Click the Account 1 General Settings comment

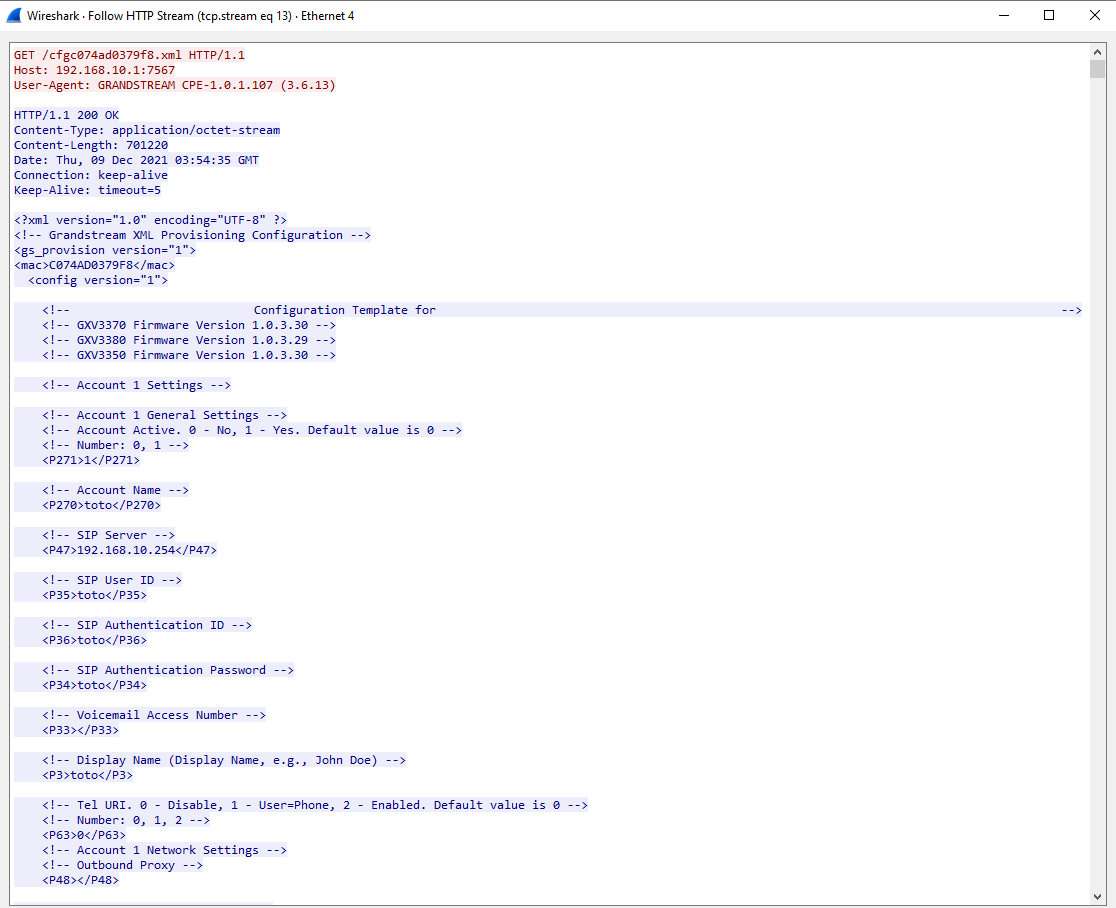[164, 414]
